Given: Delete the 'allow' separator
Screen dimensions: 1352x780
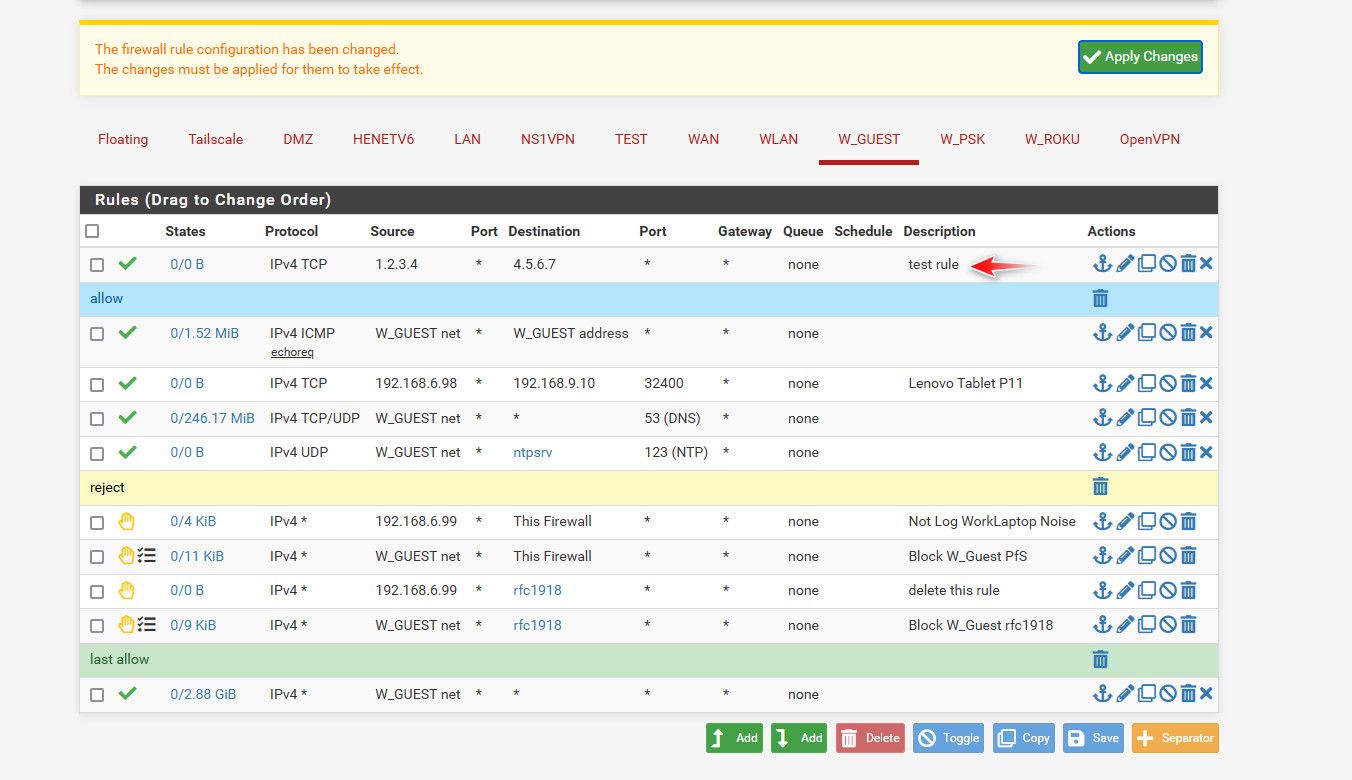Looking at the screenshot, I should 1100,298.
